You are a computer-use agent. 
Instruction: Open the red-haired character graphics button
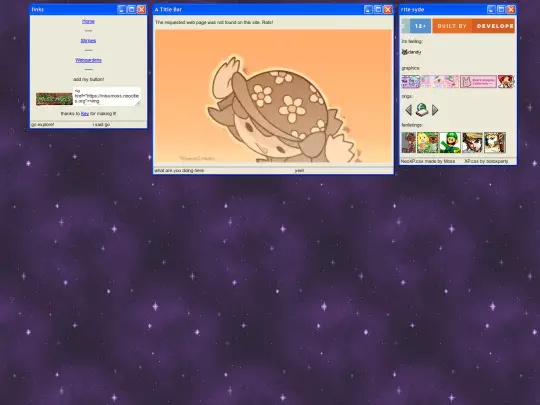pyautogui.click(x=506, y=82)
